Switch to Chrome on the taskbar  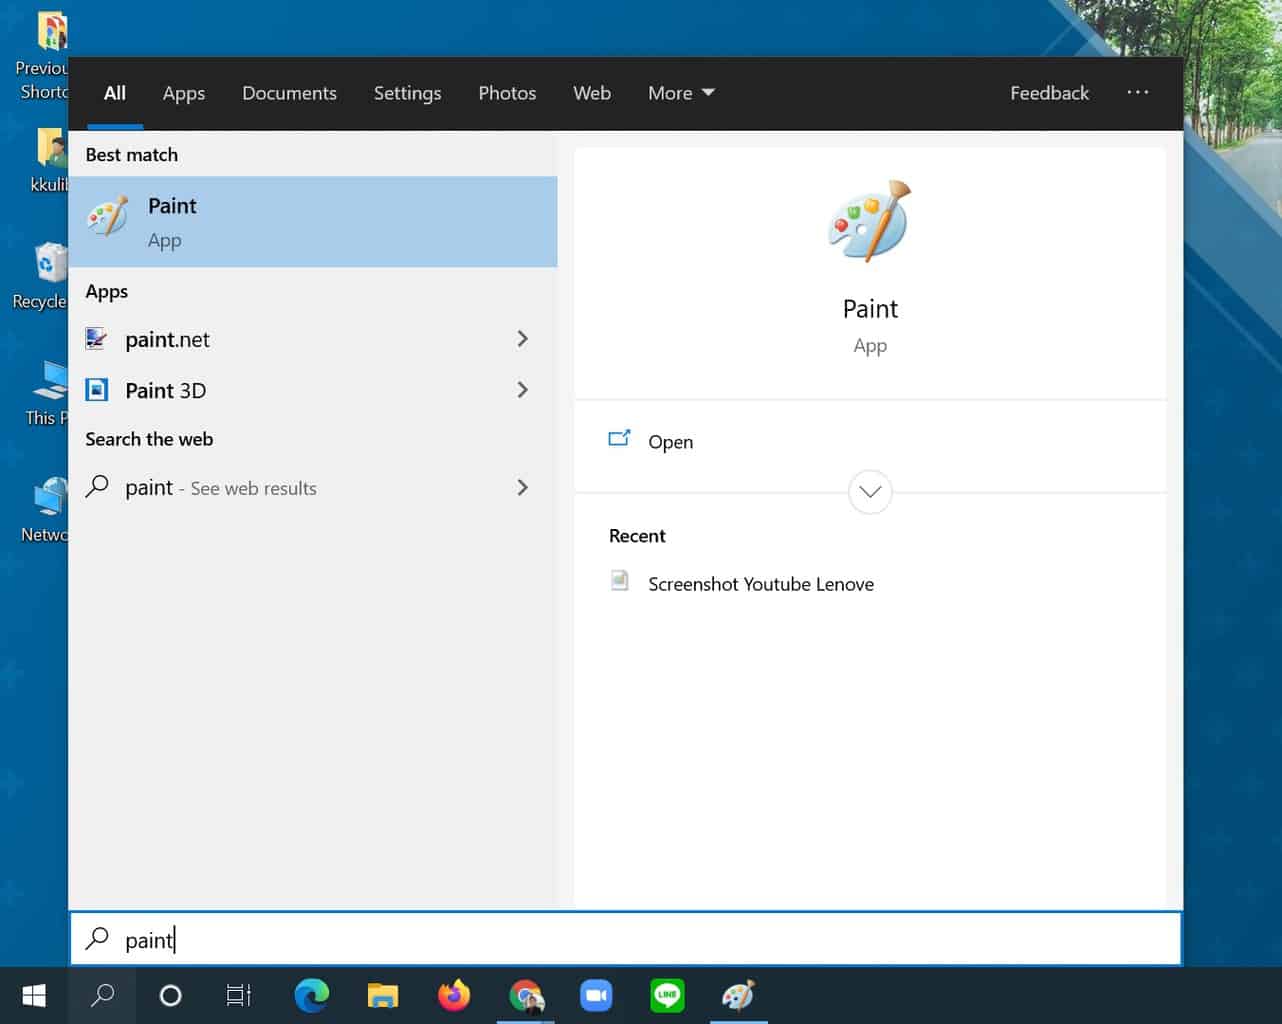(x=525, y=996)
